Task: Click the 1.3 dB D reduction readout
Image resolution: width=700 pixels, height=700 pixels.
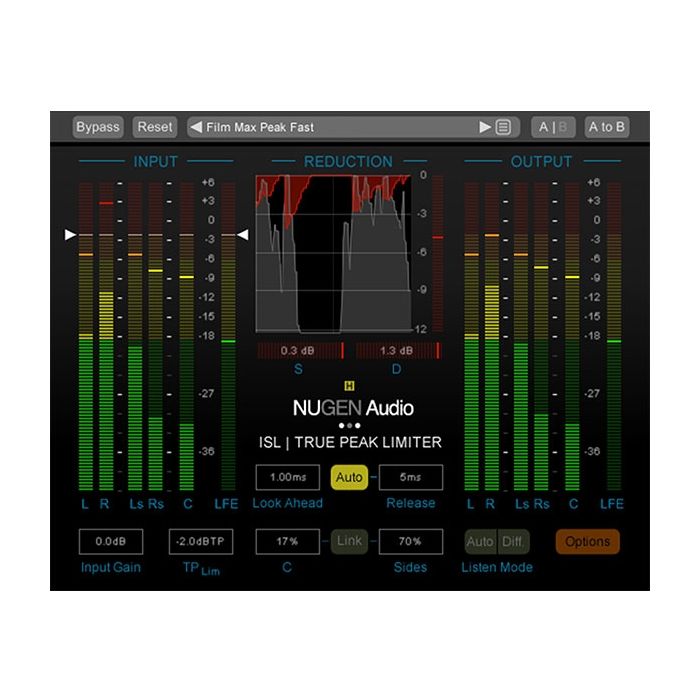Action: tap(397, 351)
